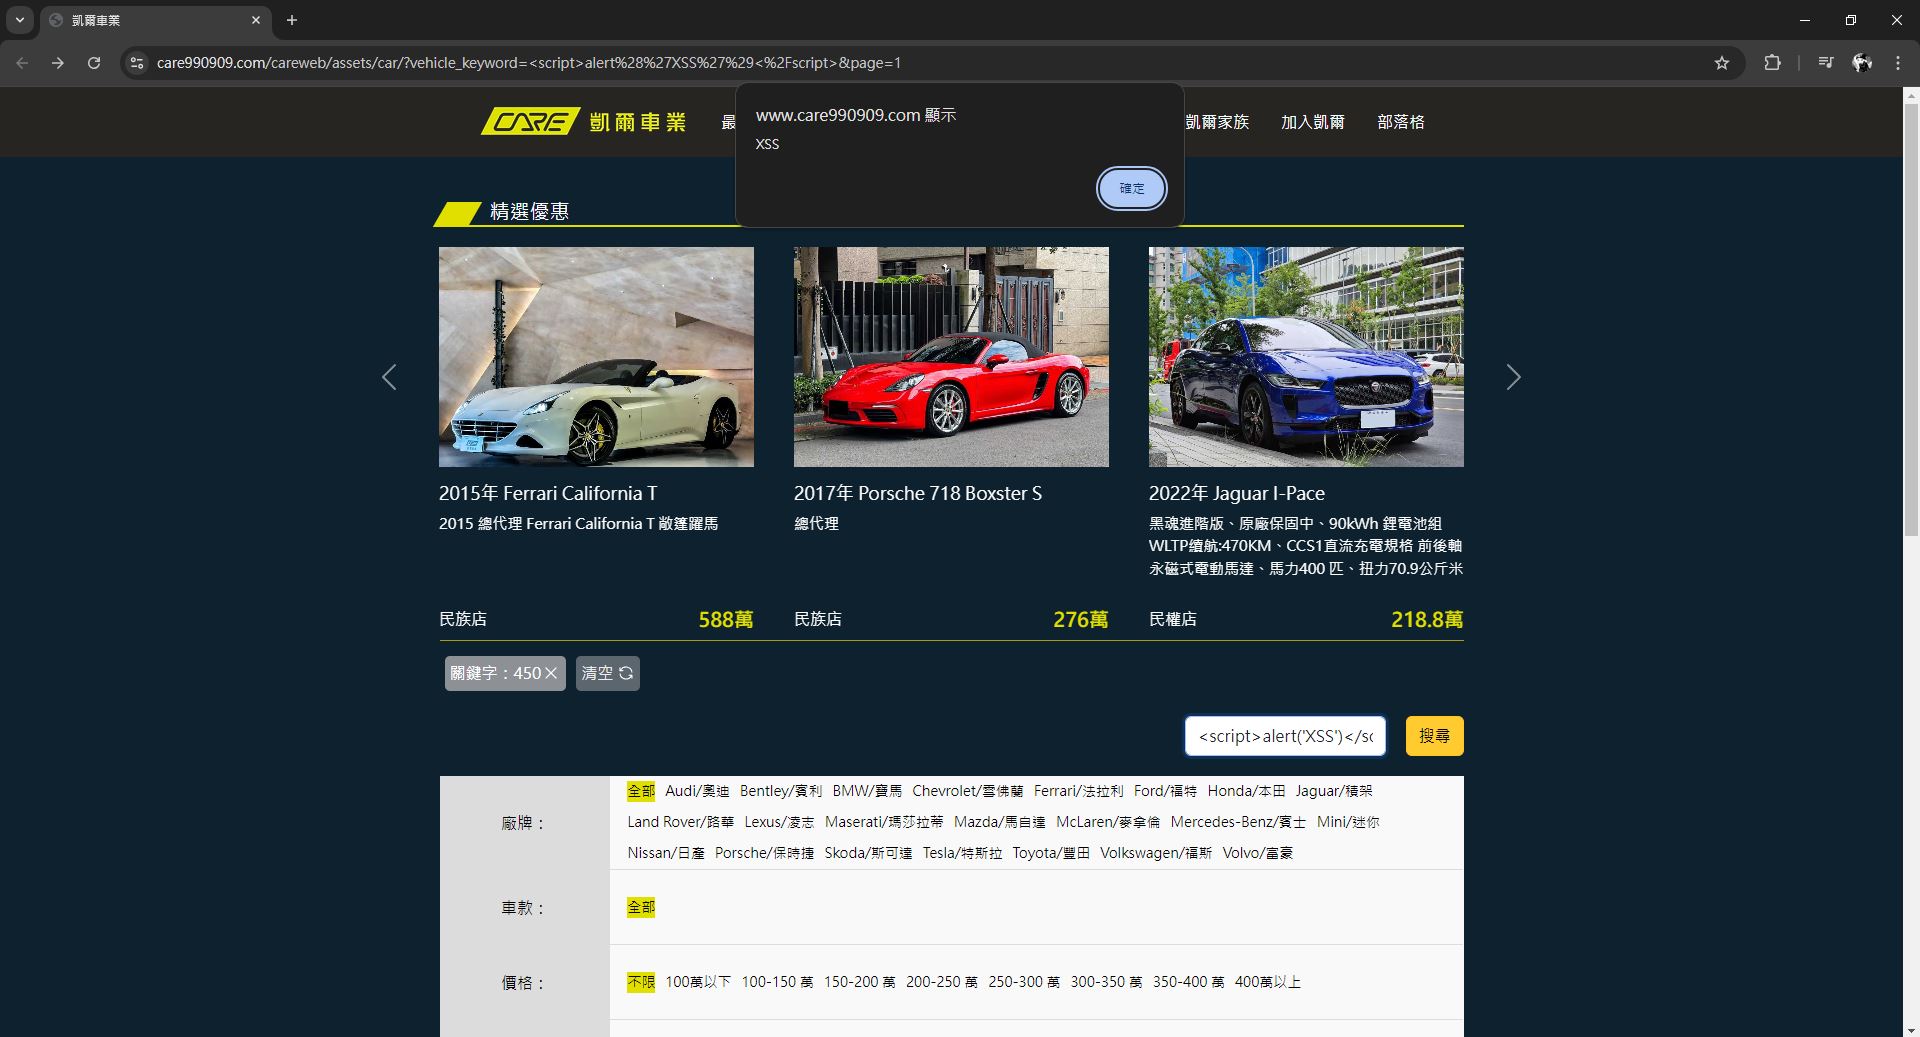Open the Chrome three-dot menu
Screen dimensions: 1920x1037
point(1897,63)
